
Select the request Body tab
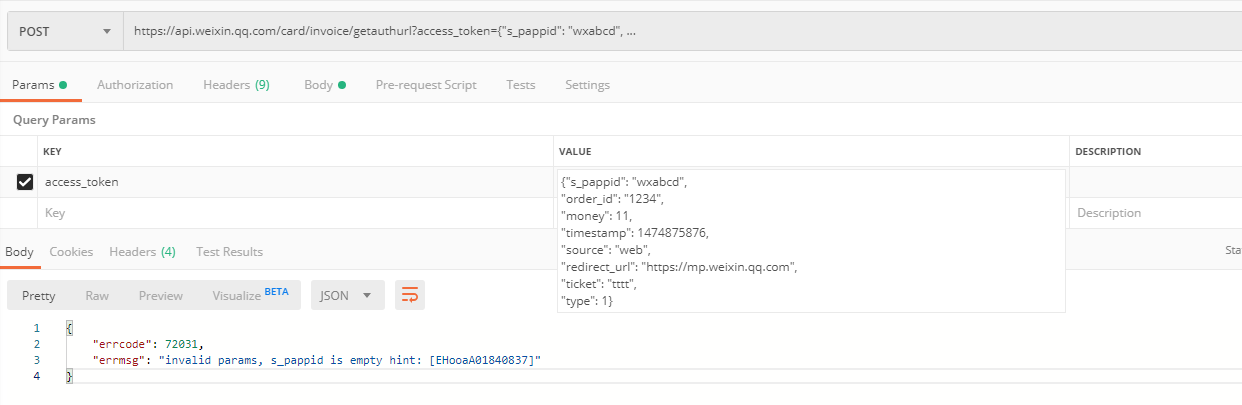pos(323,85)
